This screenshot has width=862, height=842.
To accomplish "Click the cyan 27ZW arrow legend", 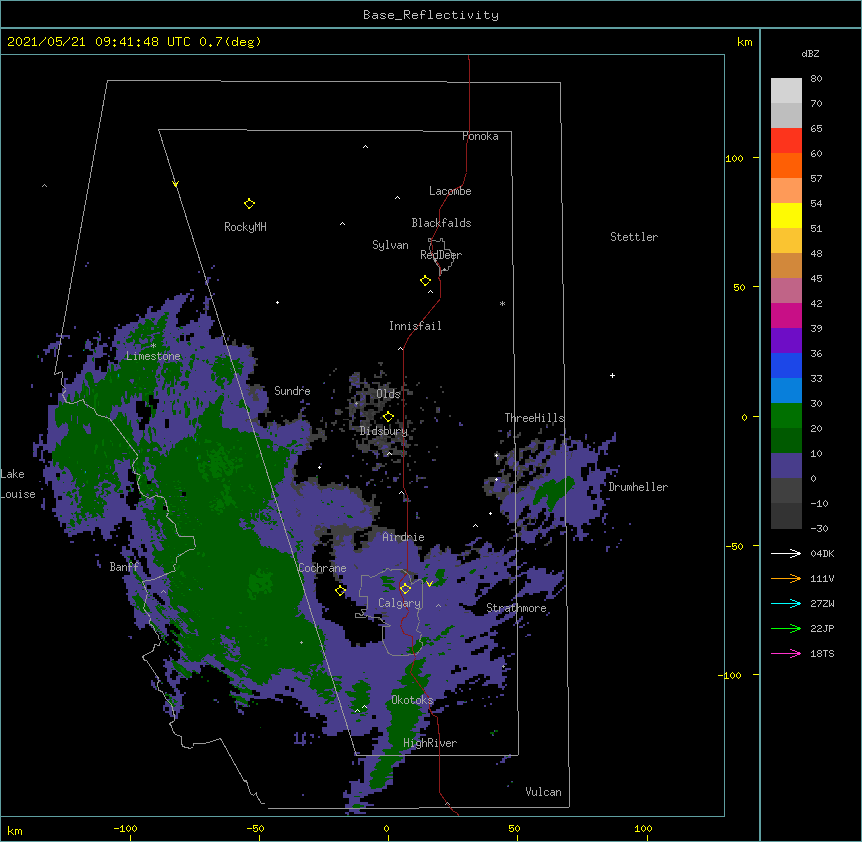I will coord(786,603).
